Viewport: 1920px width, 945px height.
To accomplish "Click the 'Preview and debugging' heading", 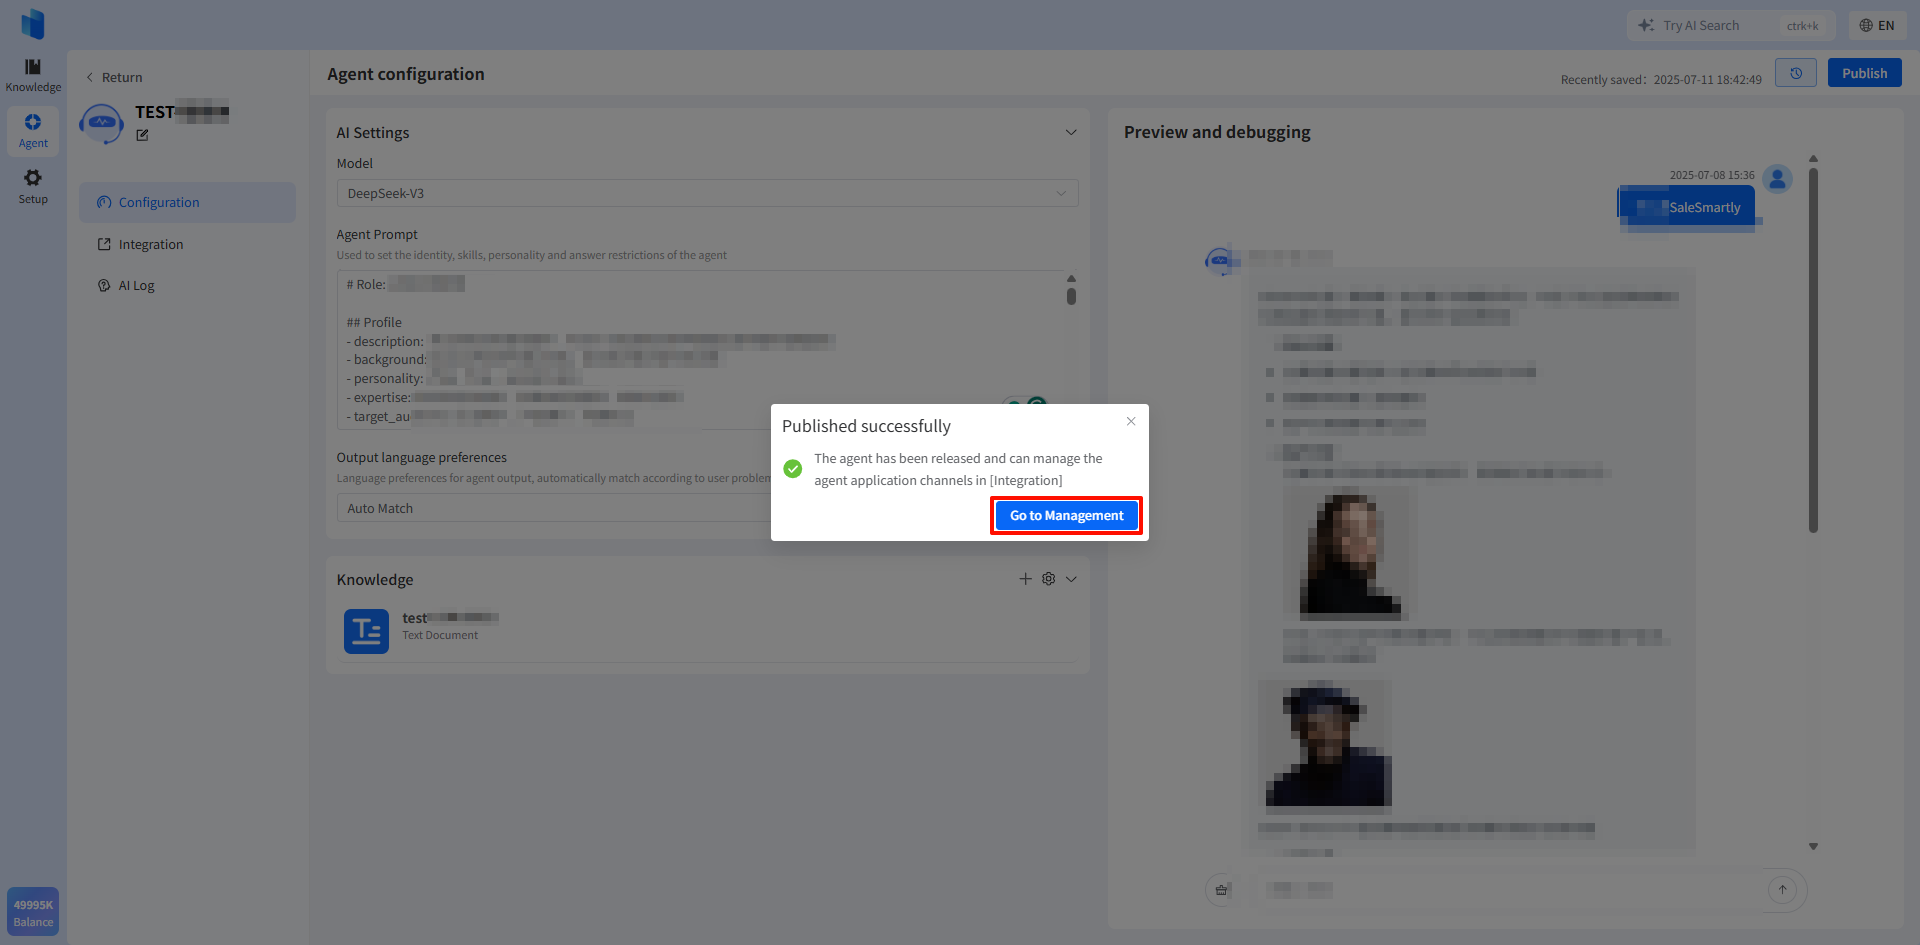I will click(x=1217, y=132).
